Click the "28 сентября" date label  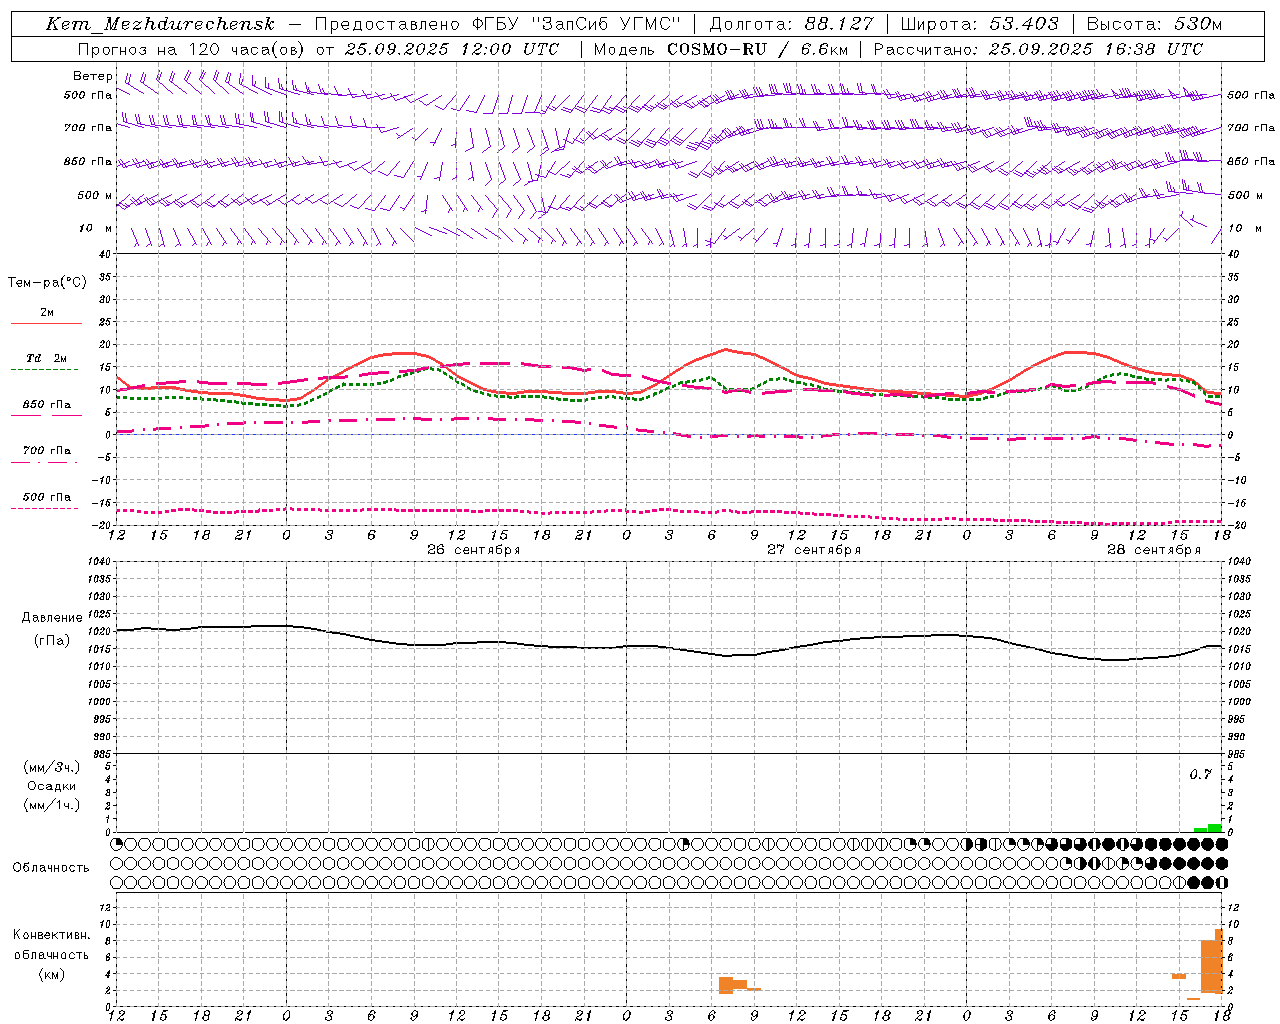click(1154, 549)
